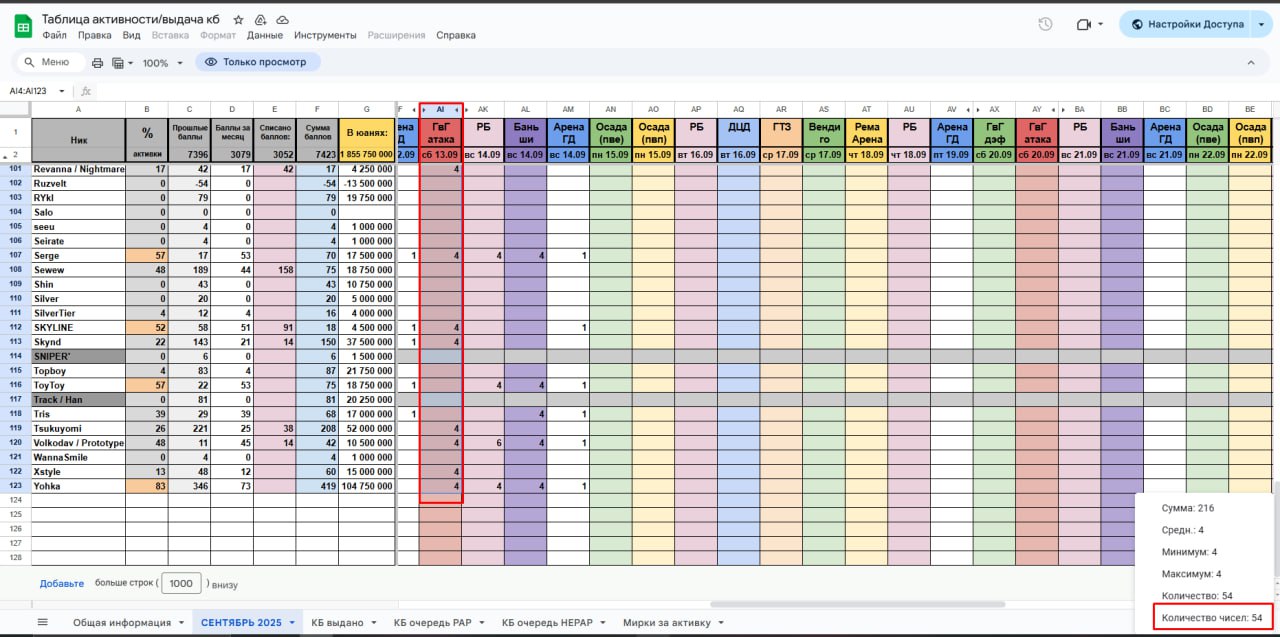Open the all sheets list hamburger icon
The image size is (1280, 637).
click(x=42, y=622)
